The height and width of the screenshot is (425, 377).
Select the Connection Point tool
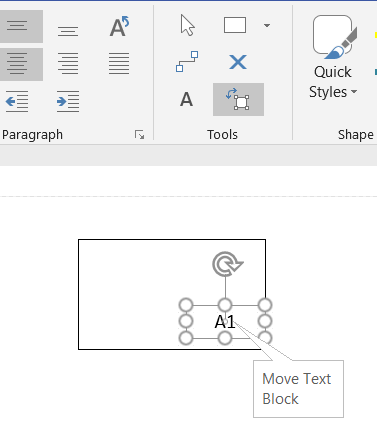click(x=238, y=62)
